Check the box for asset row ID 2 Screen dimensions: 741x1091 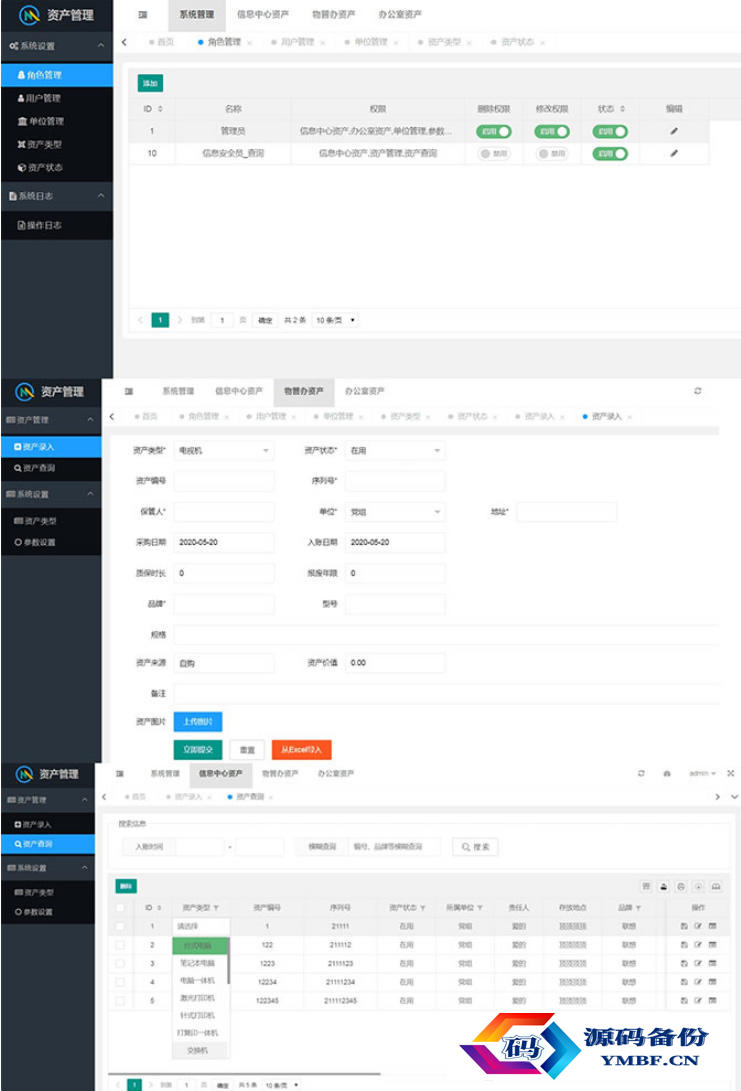(120, 945)
